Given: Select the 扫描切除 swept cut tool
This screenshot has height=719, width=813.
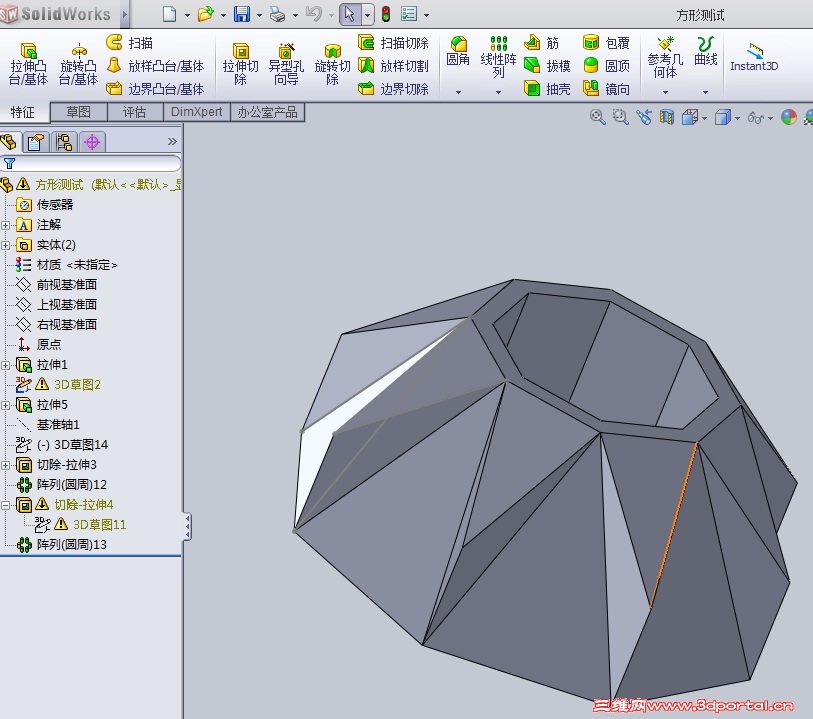Looking at the screenshot, I should [393, 43].
